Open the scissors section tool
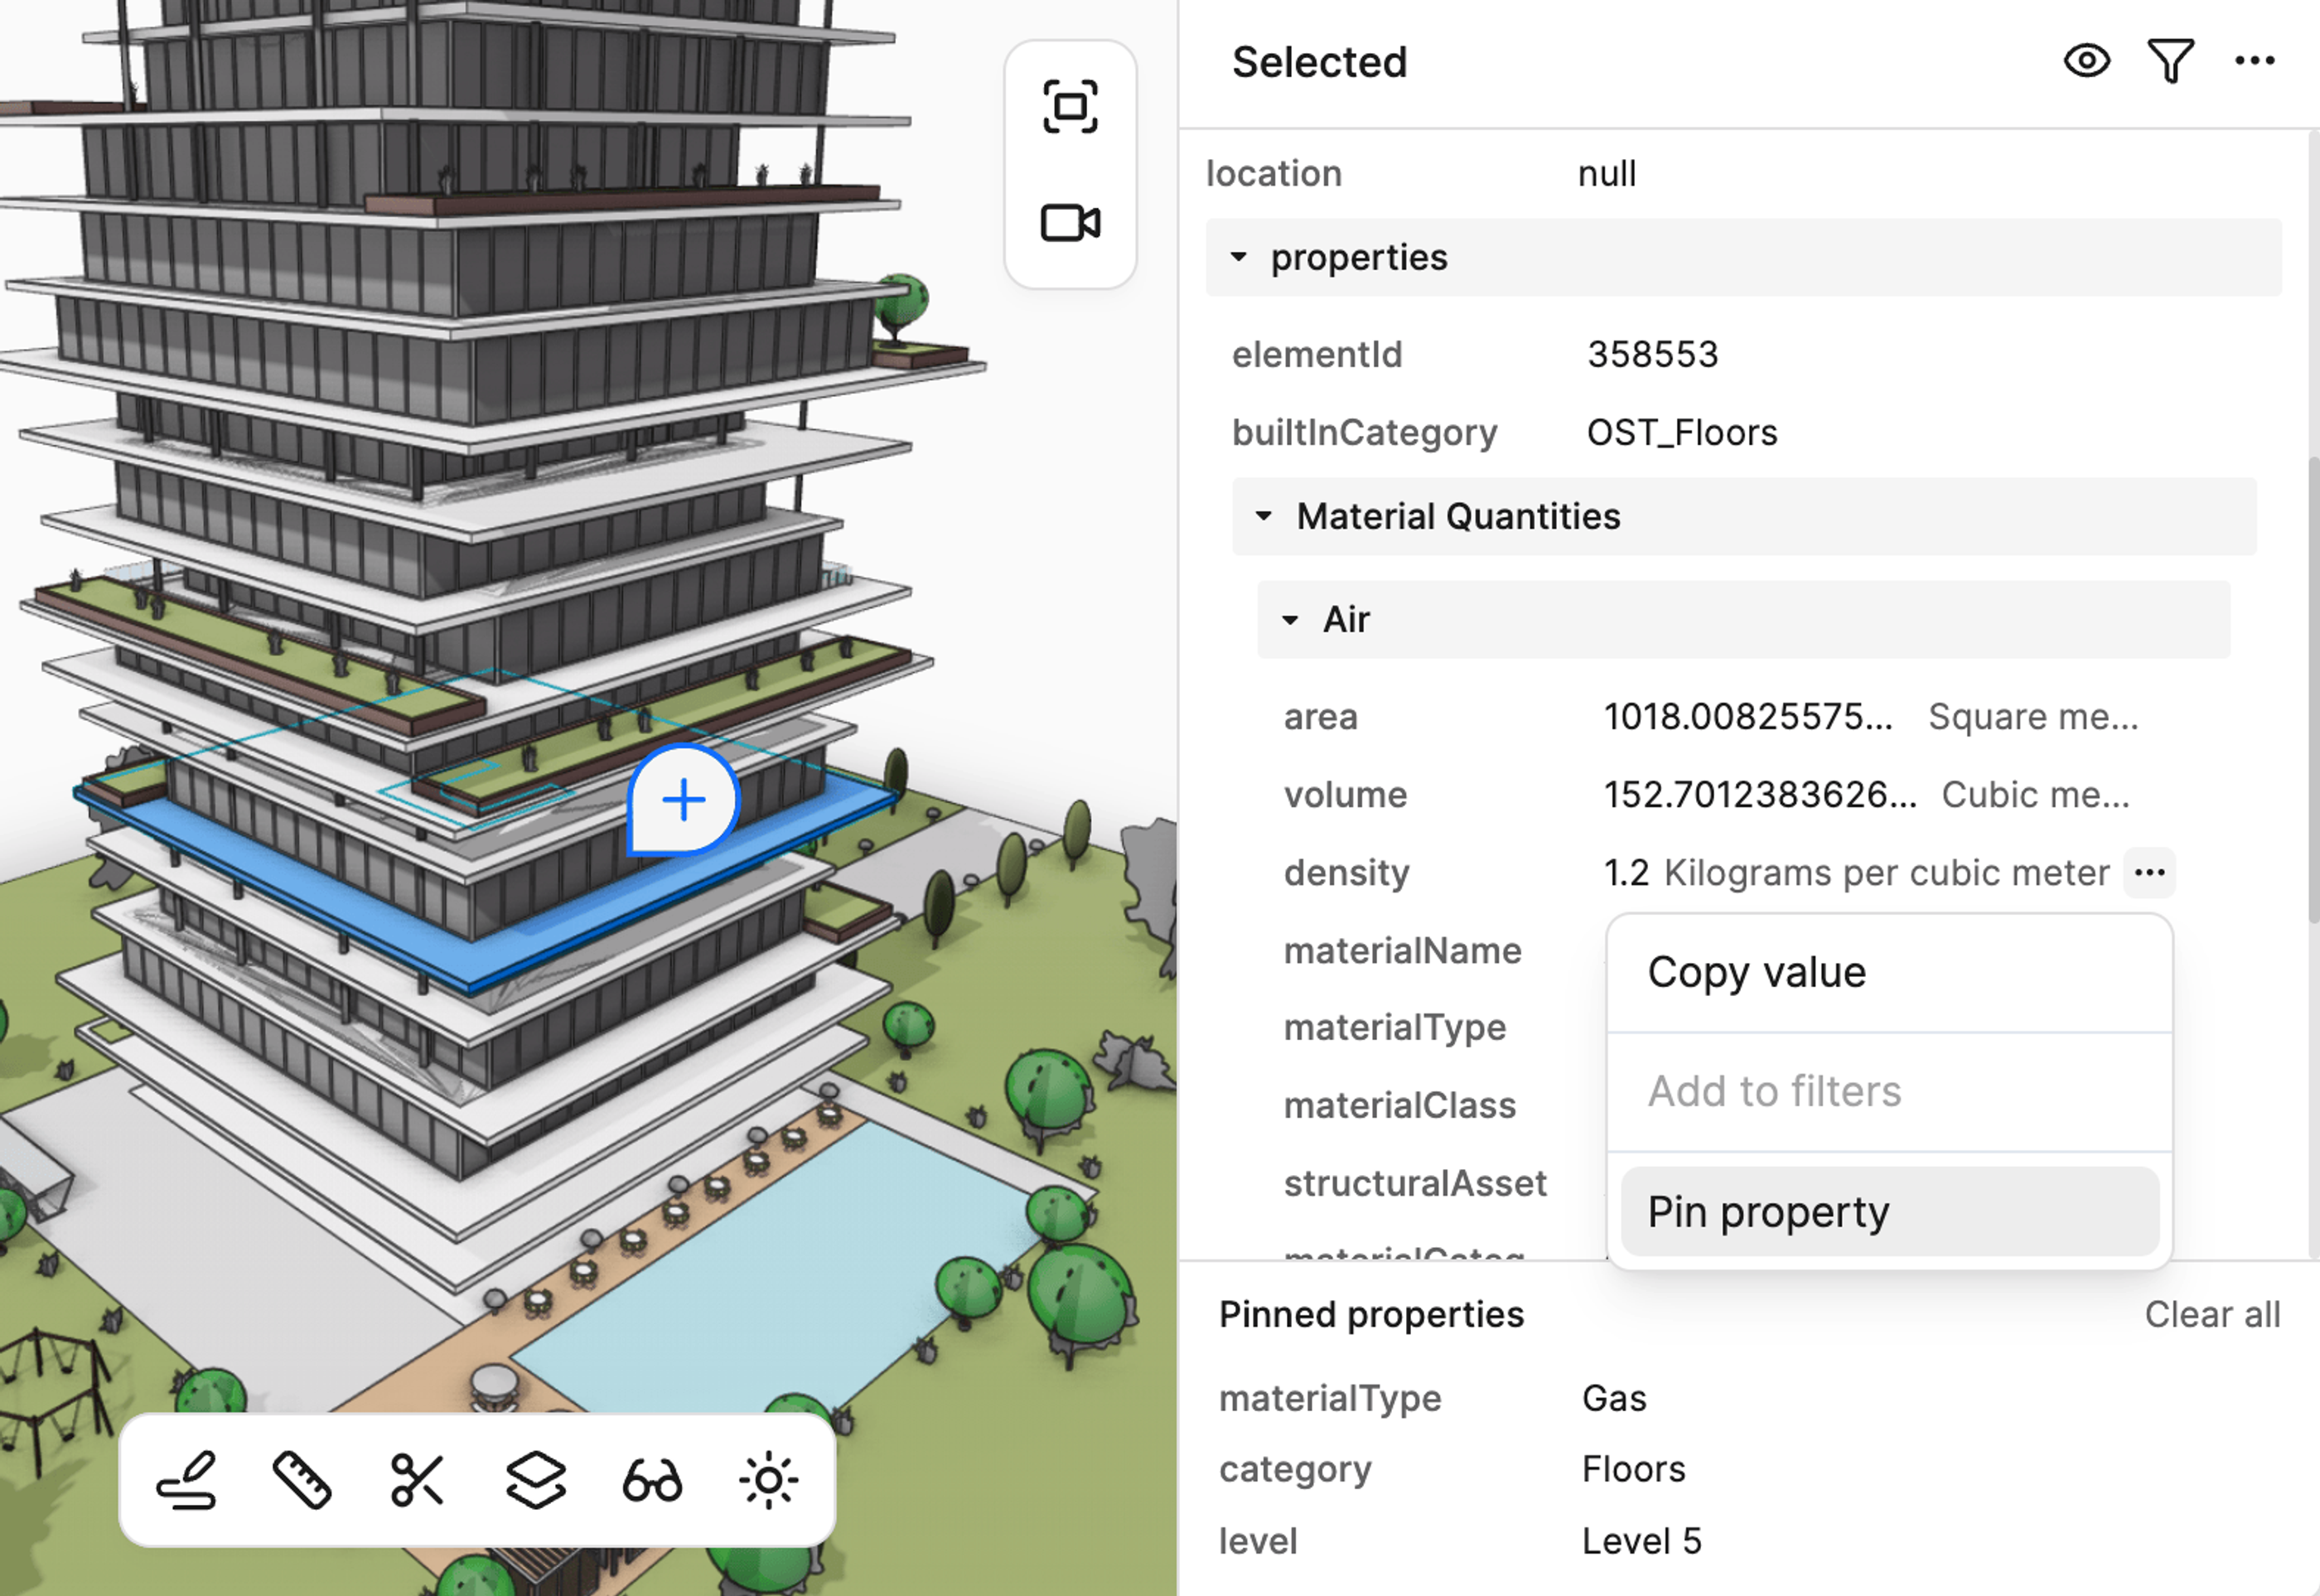The height and width of the screenshot is (1596, 2320). point(417,1479)
